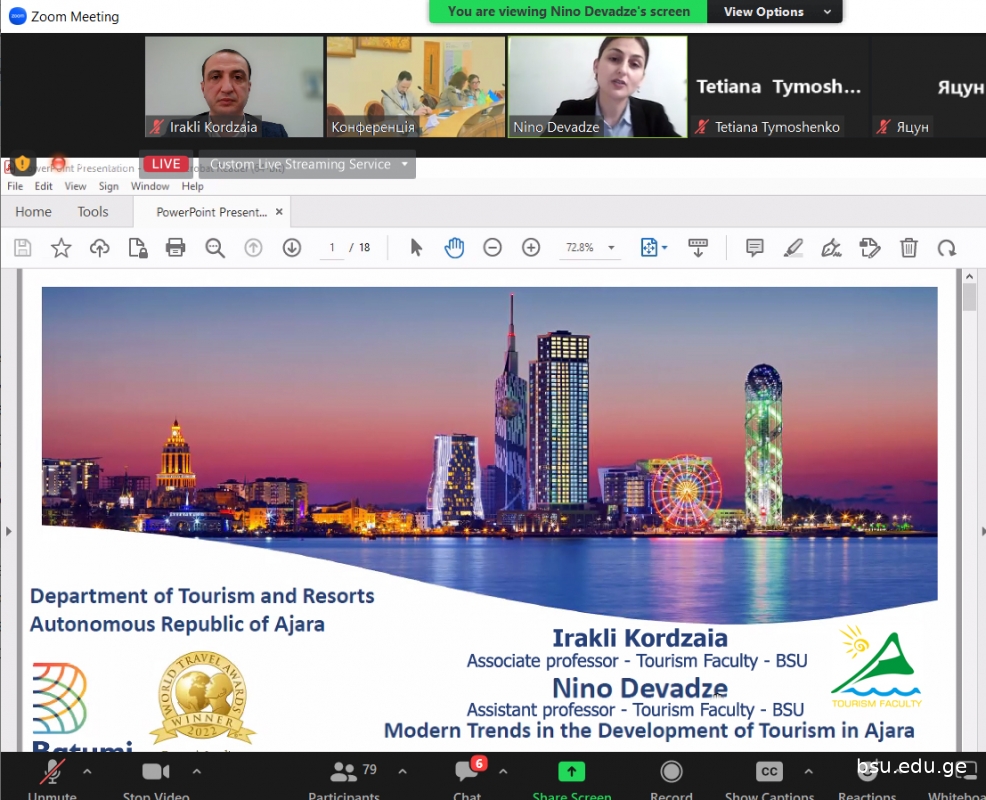The width and height of the screenshot is (986, 800).
Task: Open the Window menu
Action: click(150, 186)
